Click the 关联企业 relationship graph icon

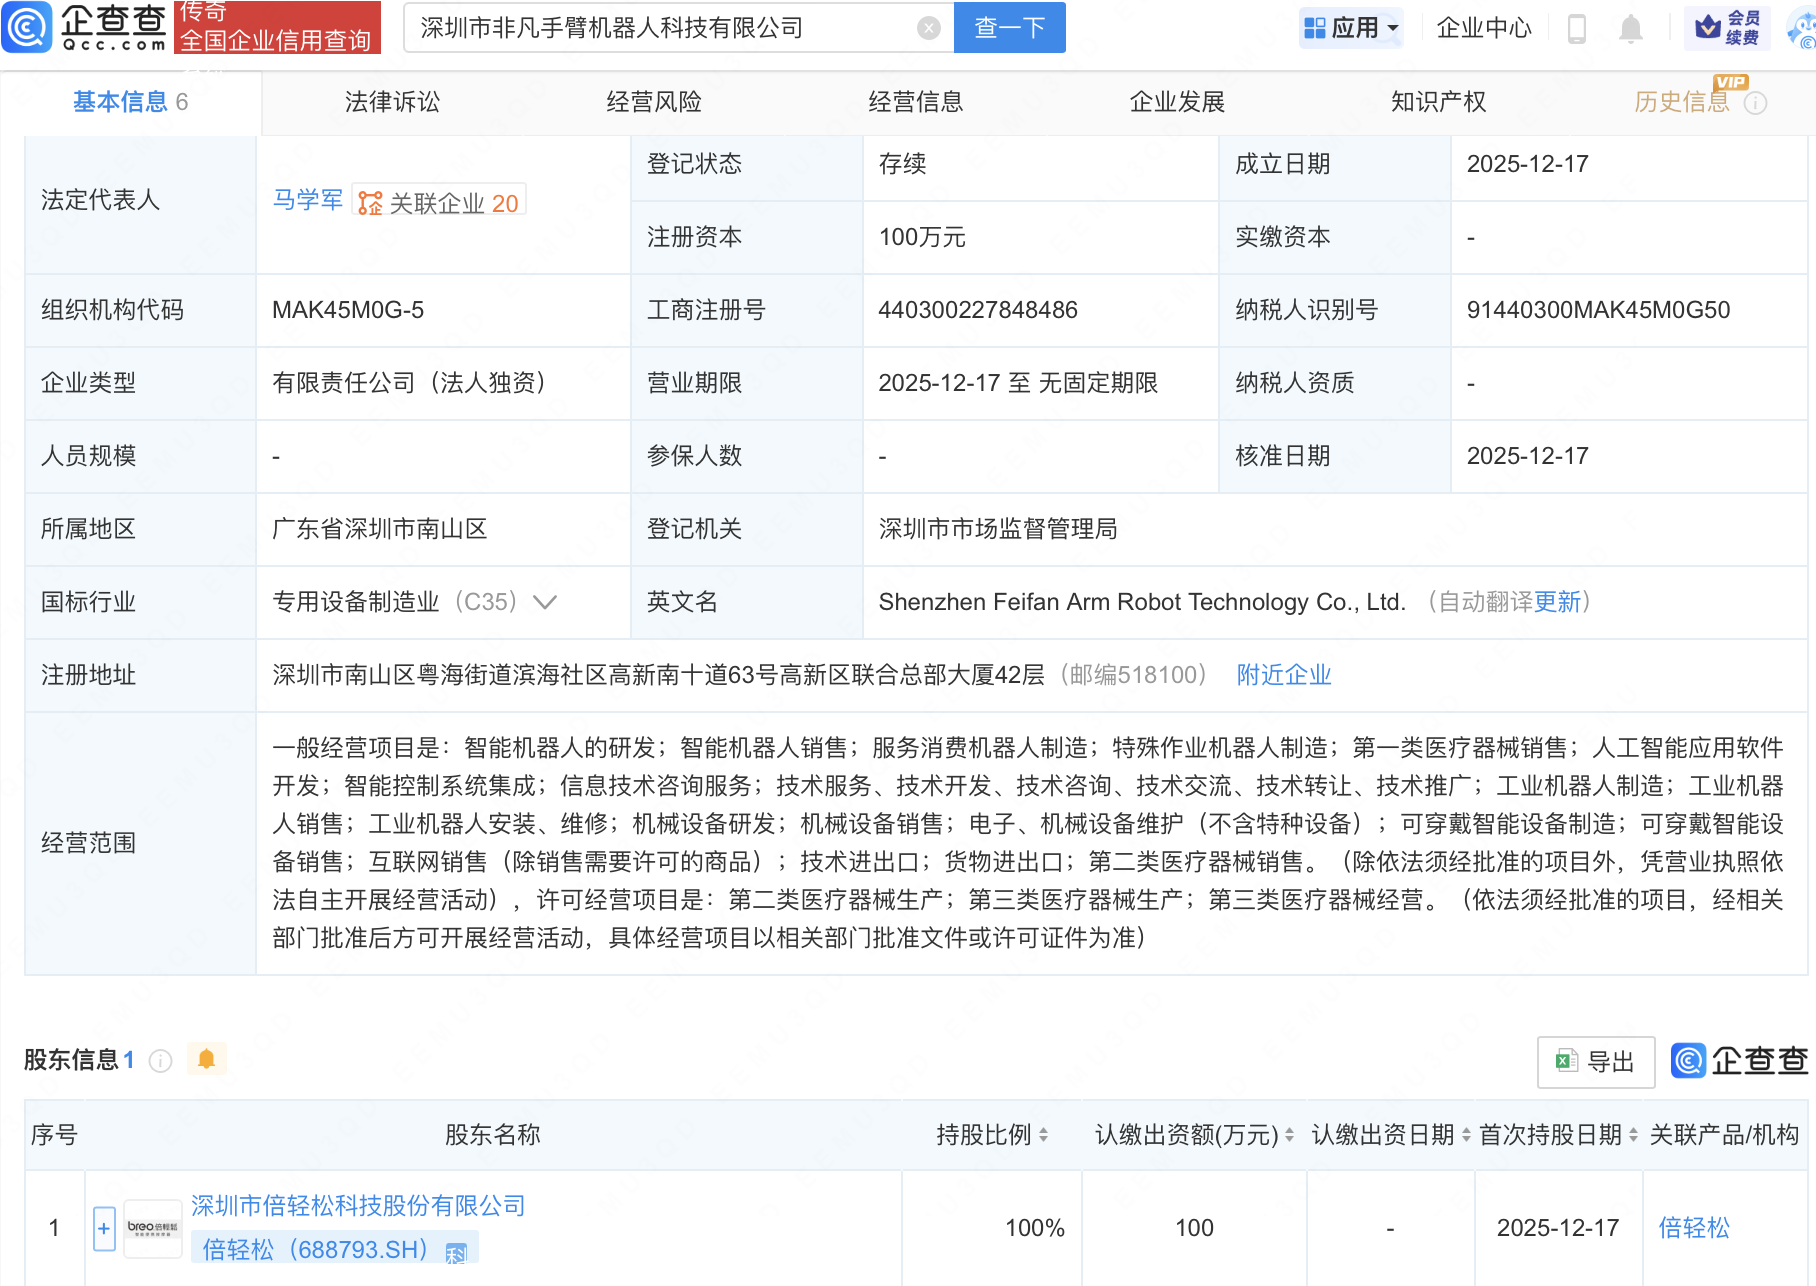(x=370, y=200)
